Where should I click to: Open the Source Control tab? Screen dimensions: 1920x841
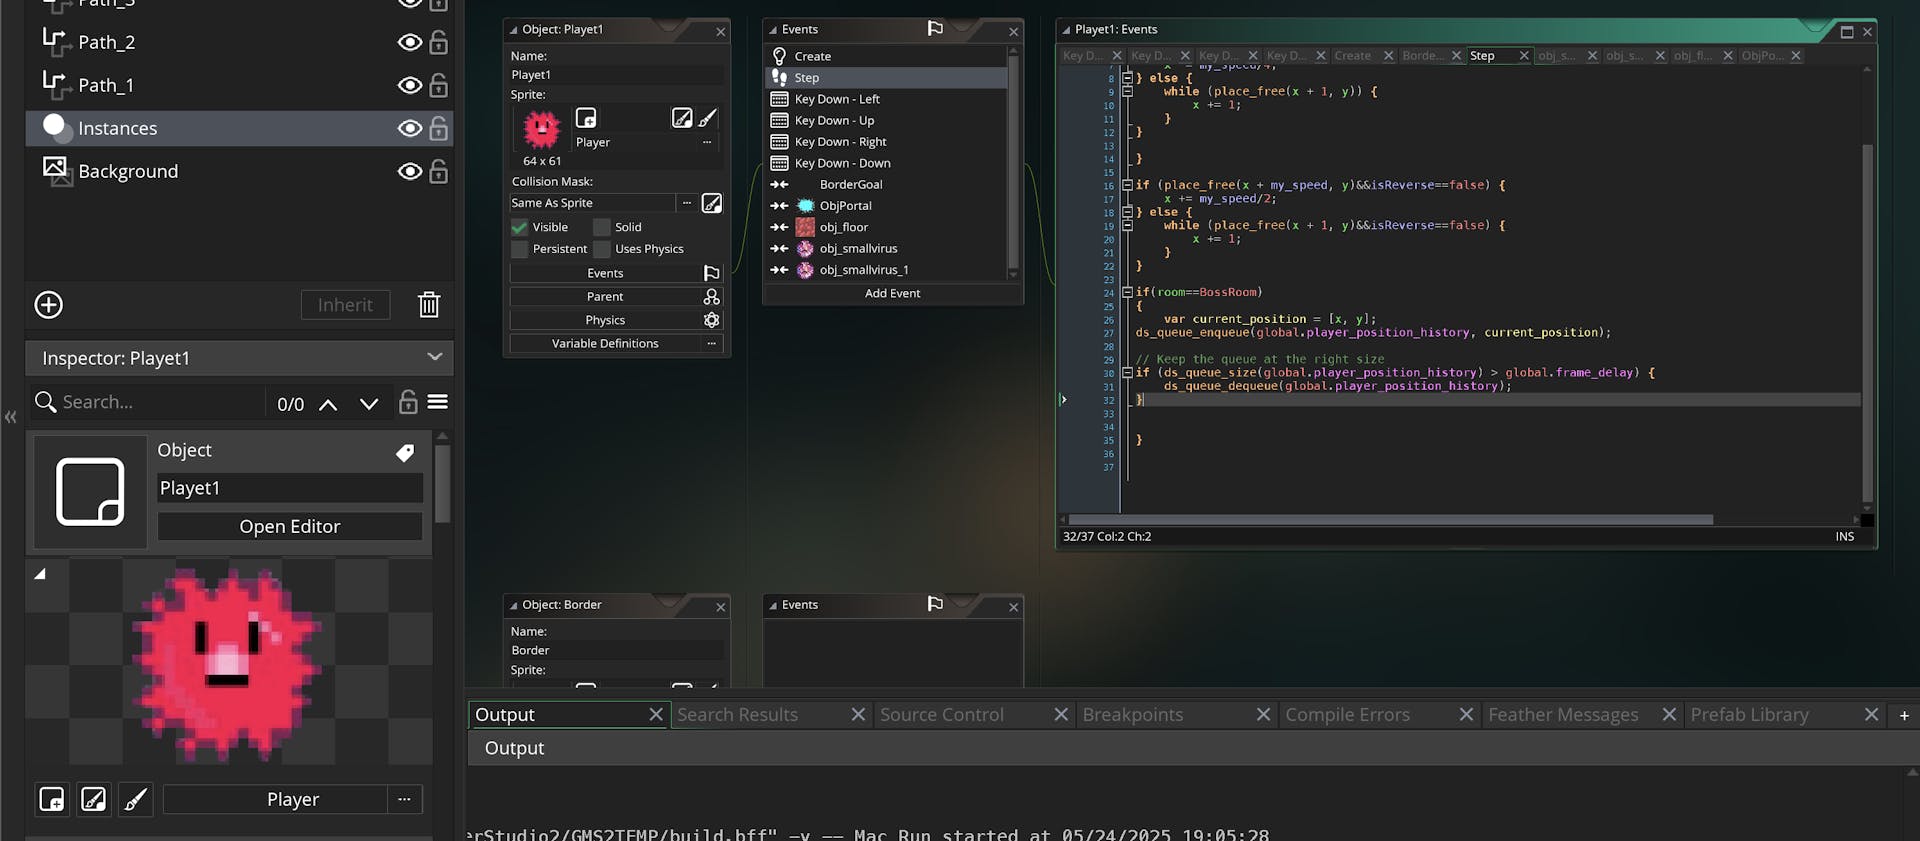[942, 715]
